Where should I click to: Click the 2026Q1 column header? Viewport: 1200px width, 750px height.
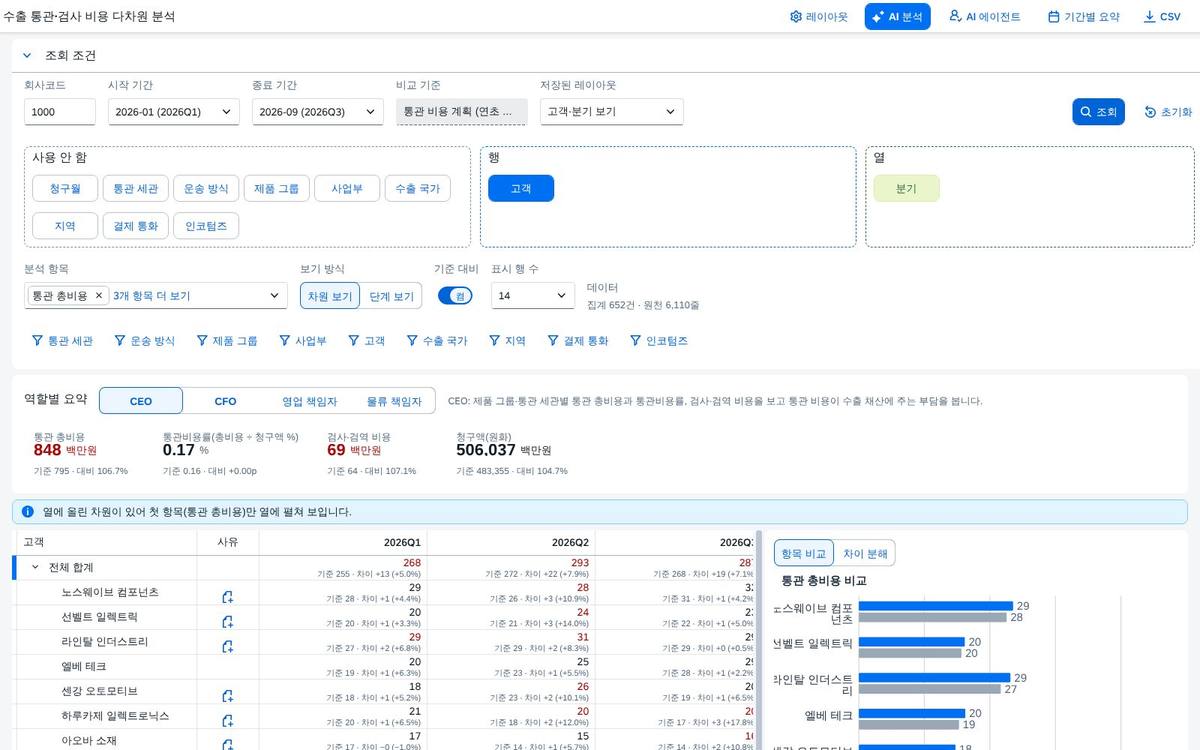tap(342, 542)
